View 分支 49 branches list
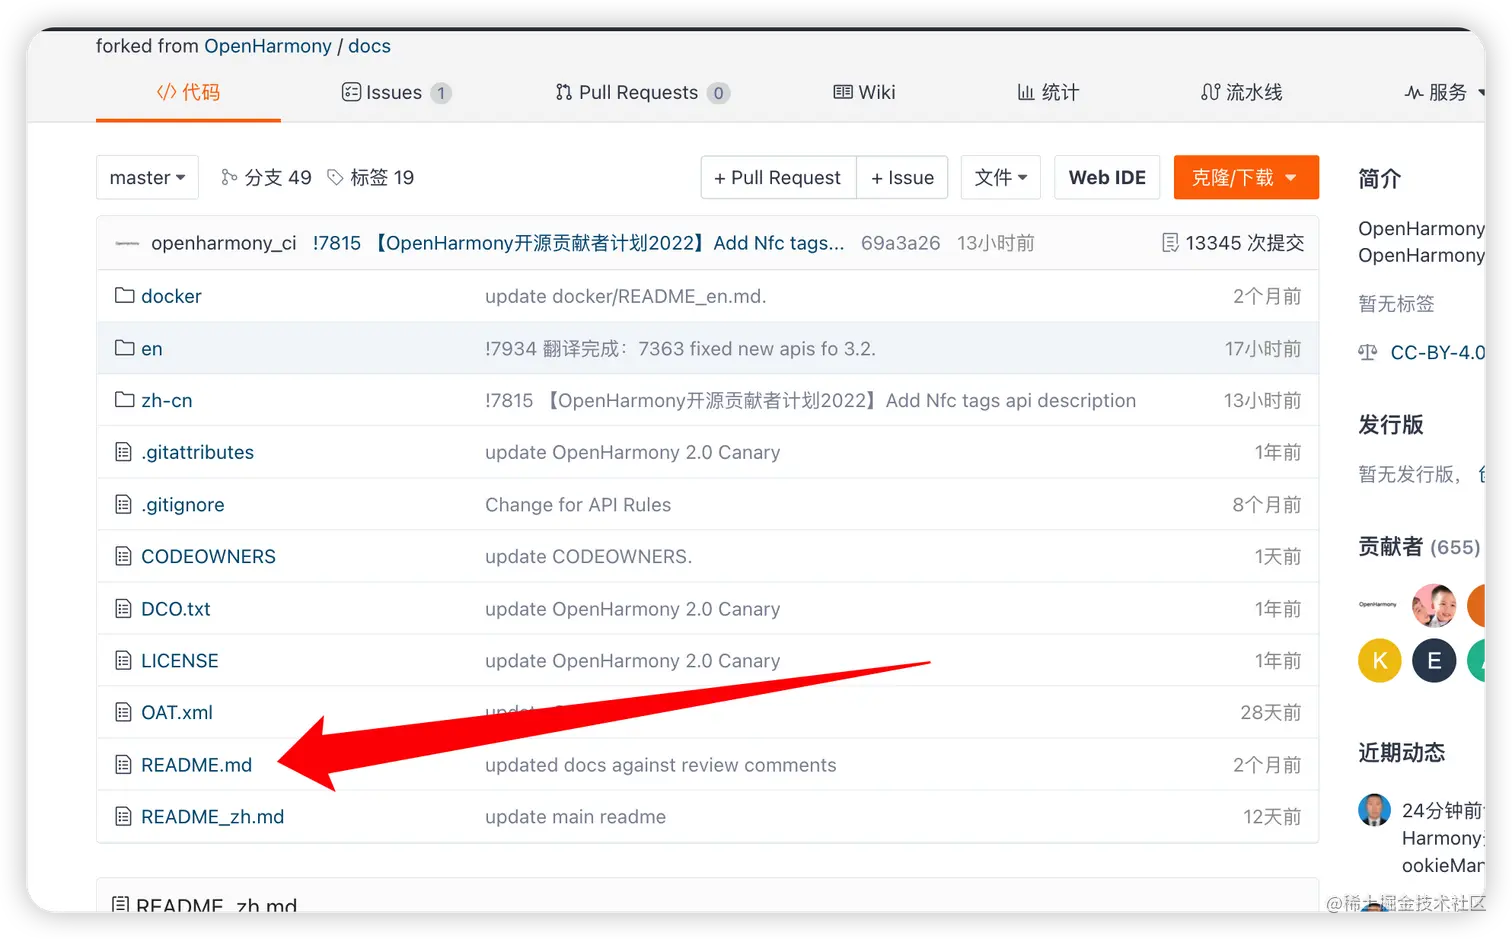1512x939 pixels. (x=267, y=177)
